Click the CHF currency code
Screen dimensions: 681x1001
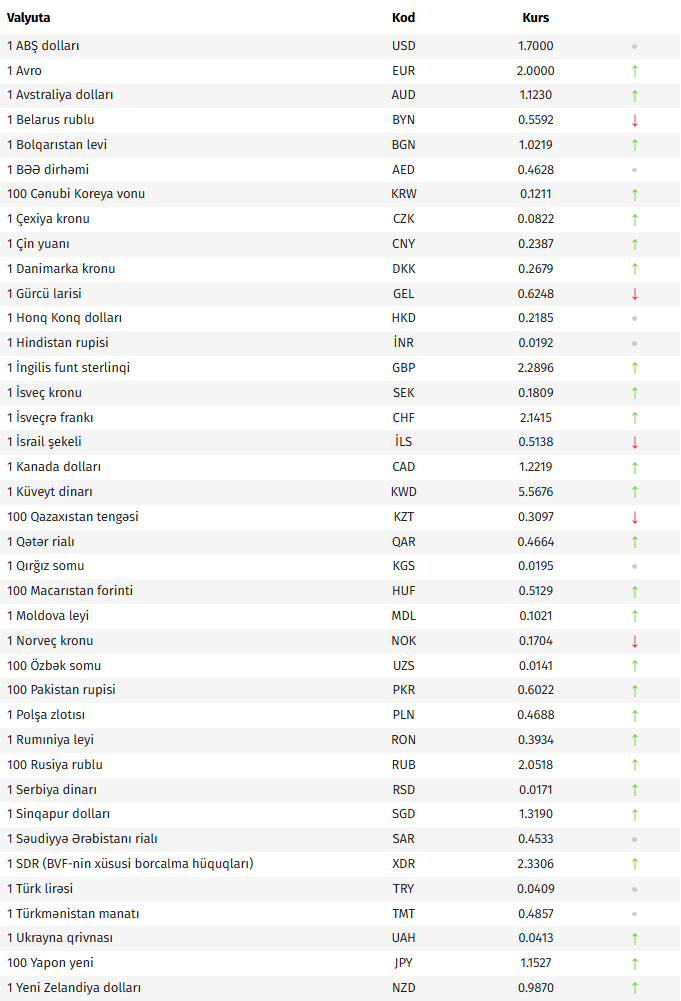[403, 418]
